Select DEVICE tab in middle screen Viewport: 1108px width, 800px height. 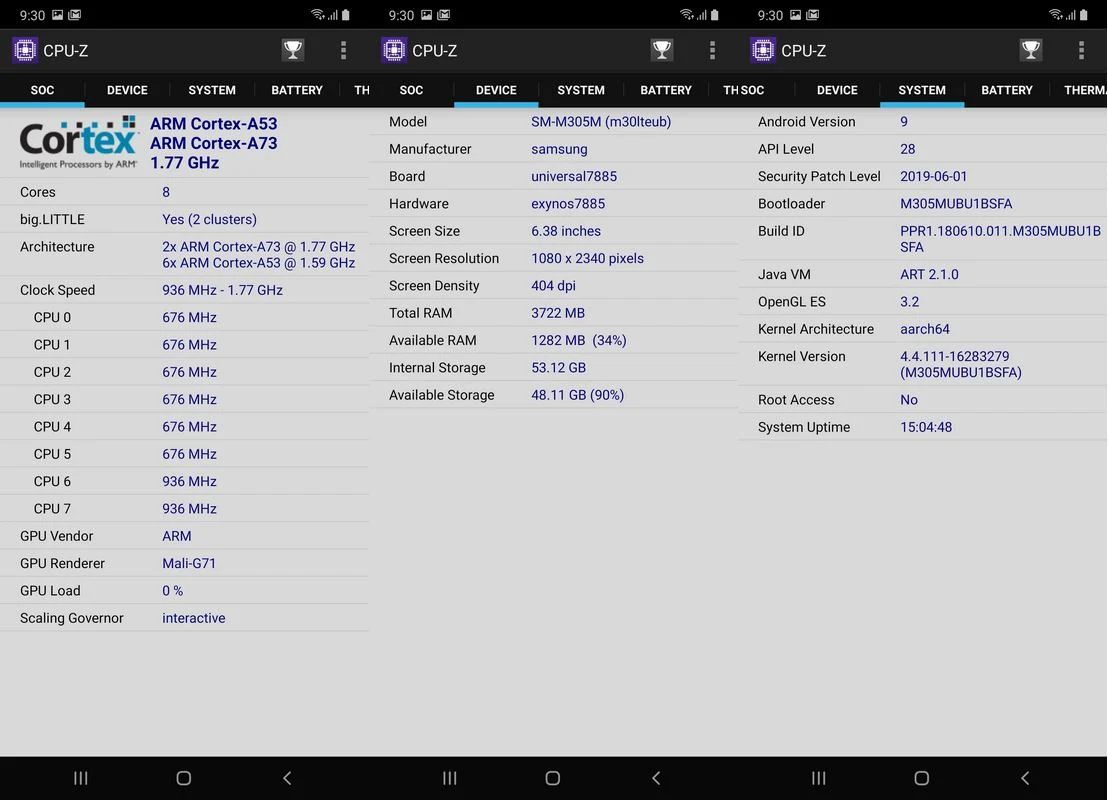point(496,90)
